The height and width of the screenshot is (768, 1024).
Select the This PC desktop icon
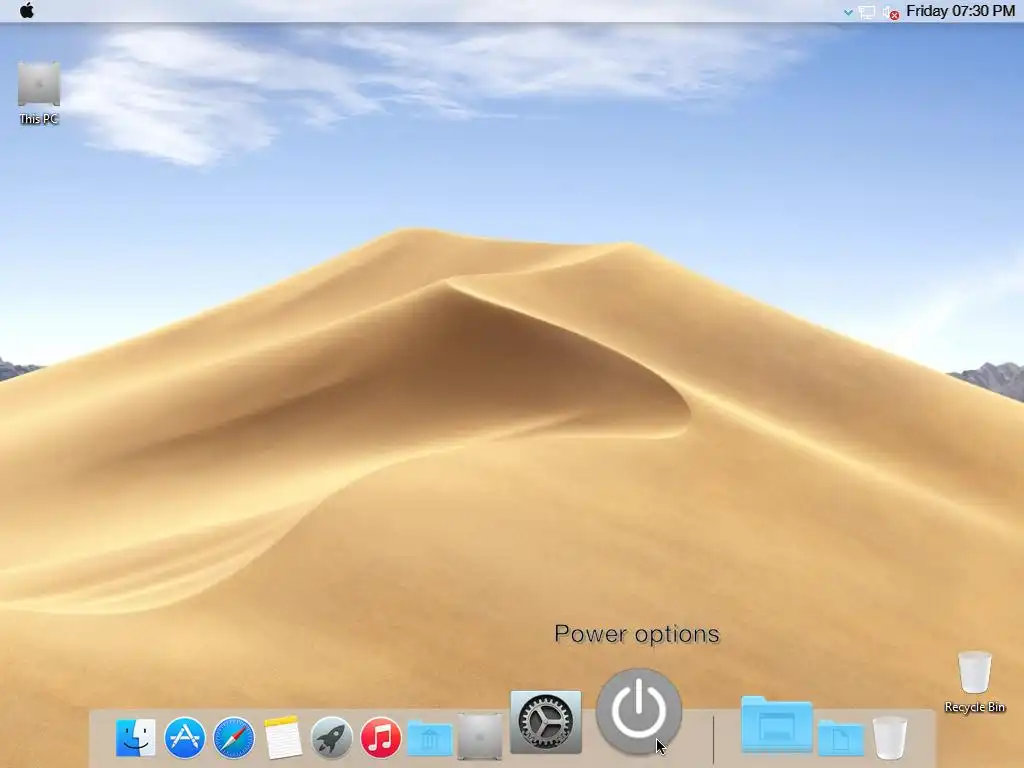click(x=39, y=92)
